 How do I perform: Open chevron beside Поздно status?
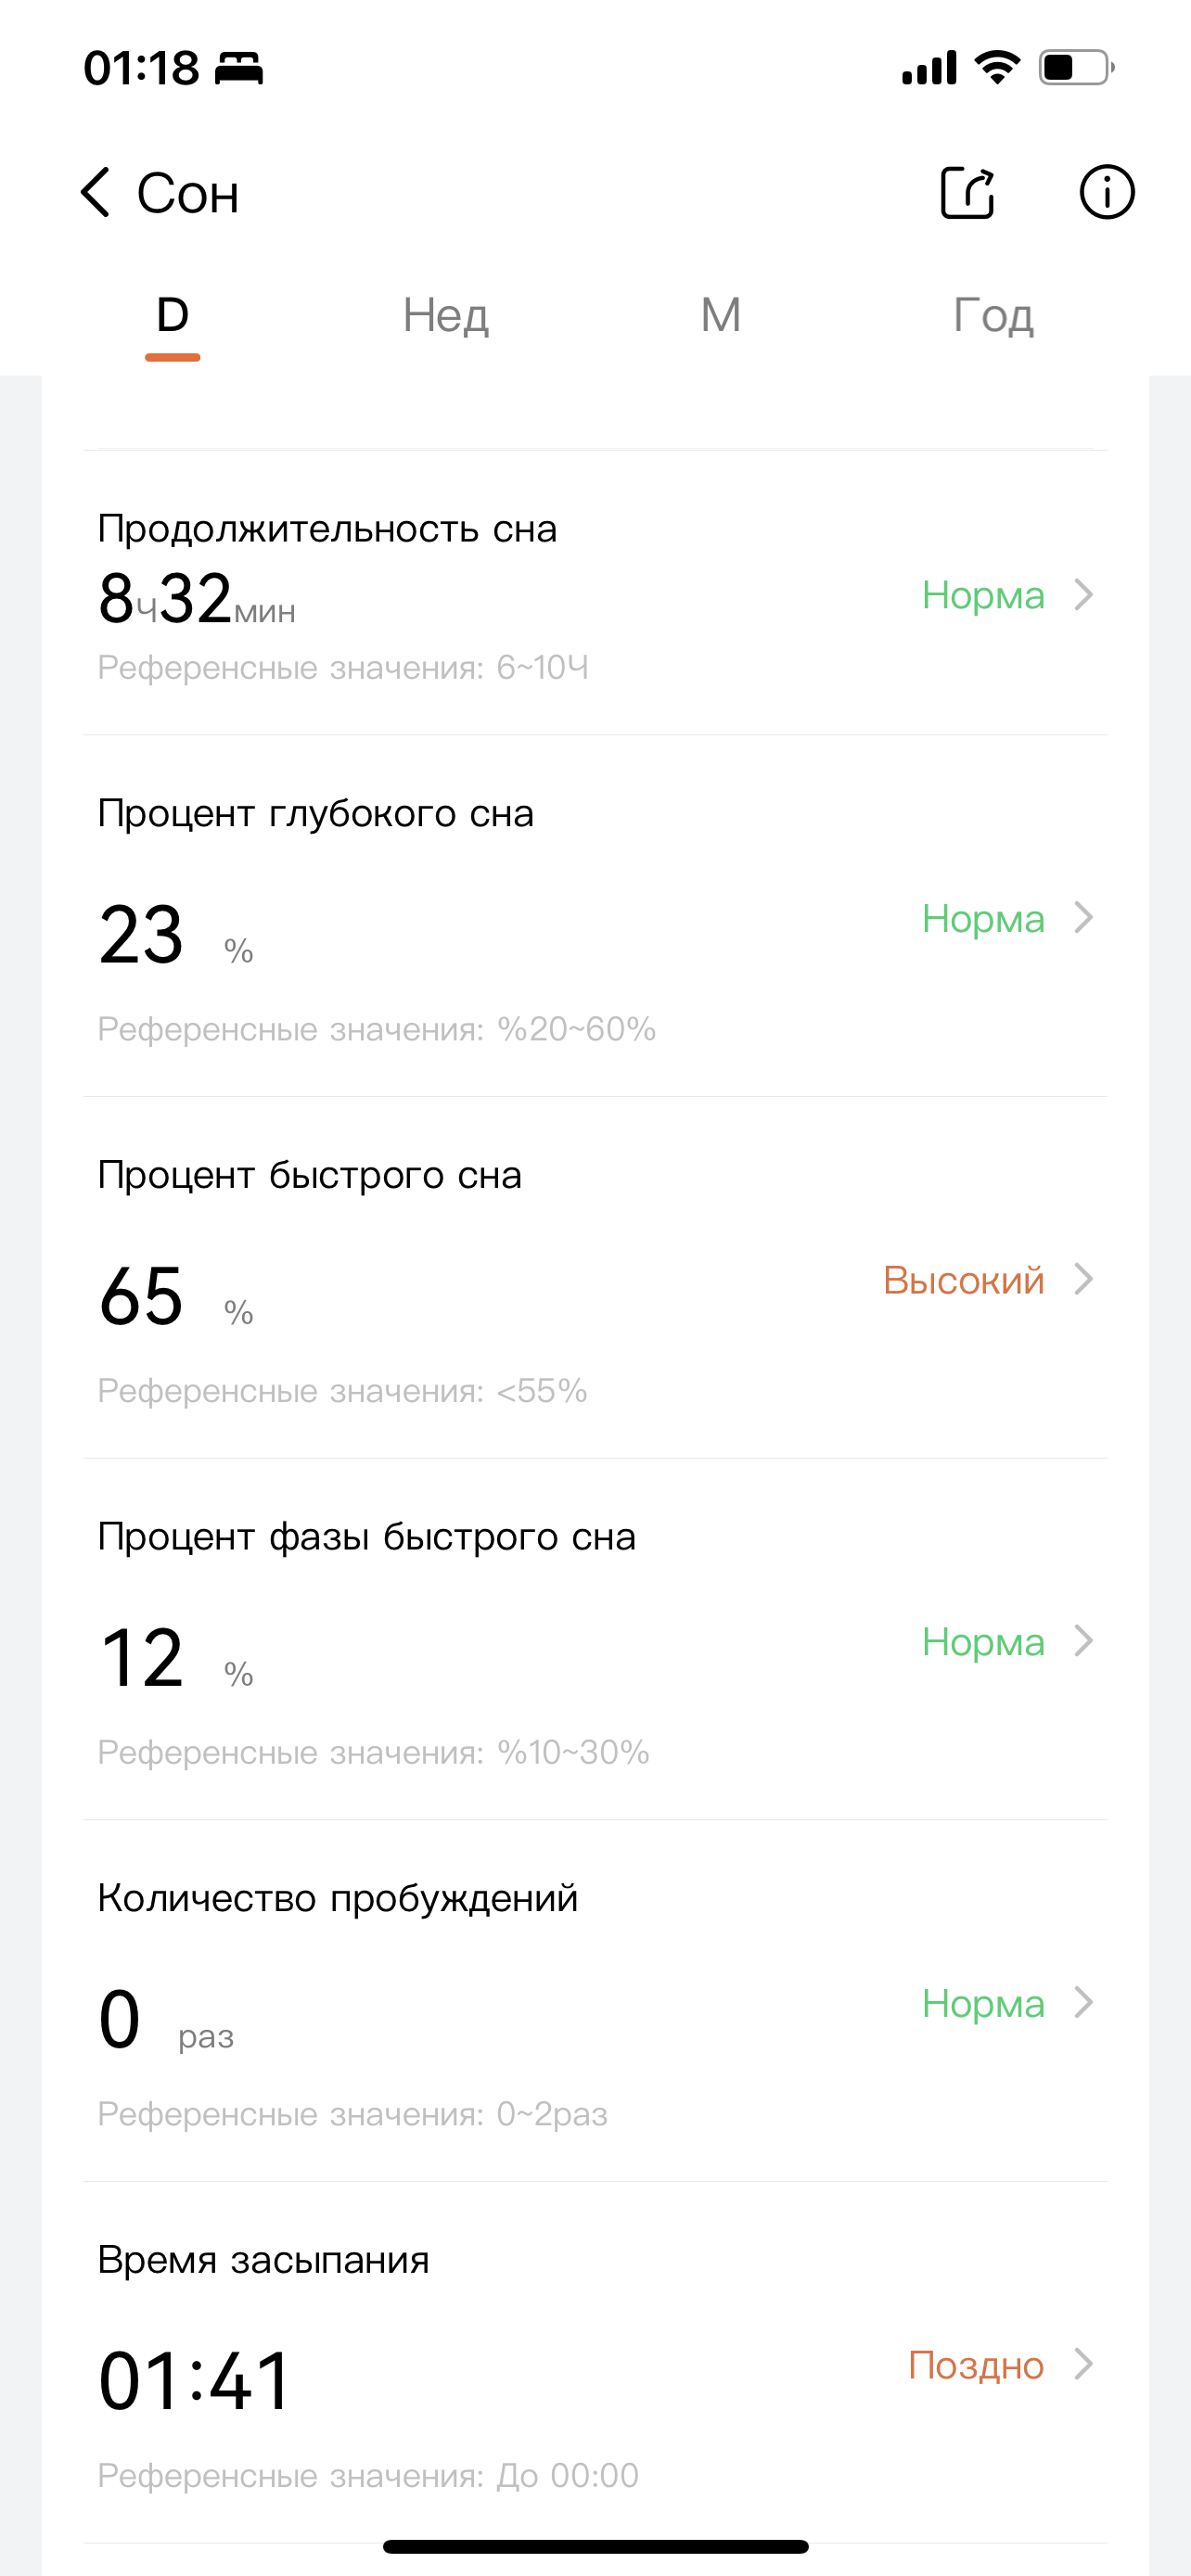pyautogui.click(x=1083, y=2365)
